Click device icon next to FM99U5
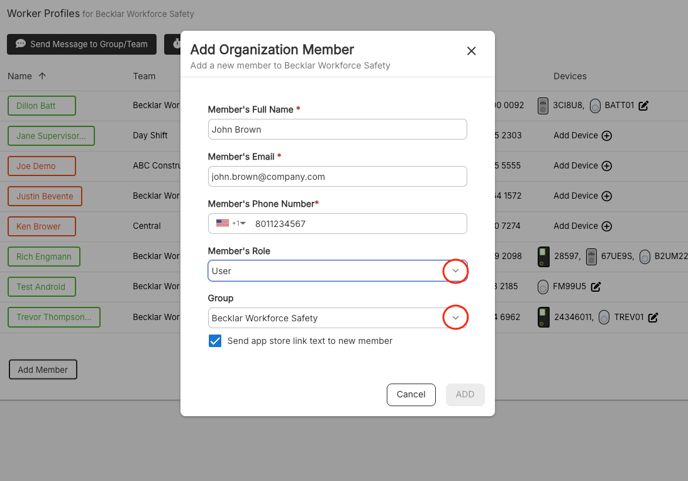The image size is (688, 481). pos(543,287)
